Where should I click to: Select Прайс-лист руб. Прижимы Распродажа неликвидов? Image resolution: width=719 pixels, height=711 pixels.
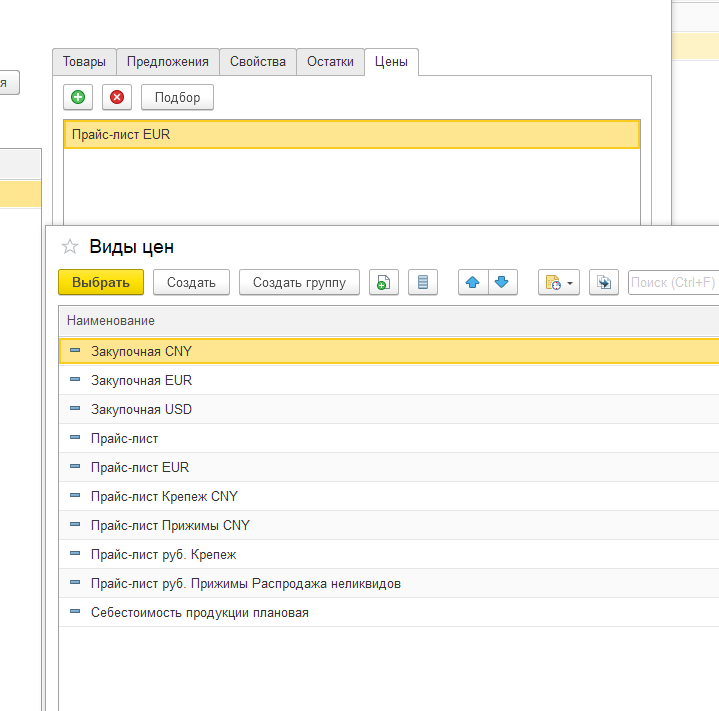(x=389, y=583)
